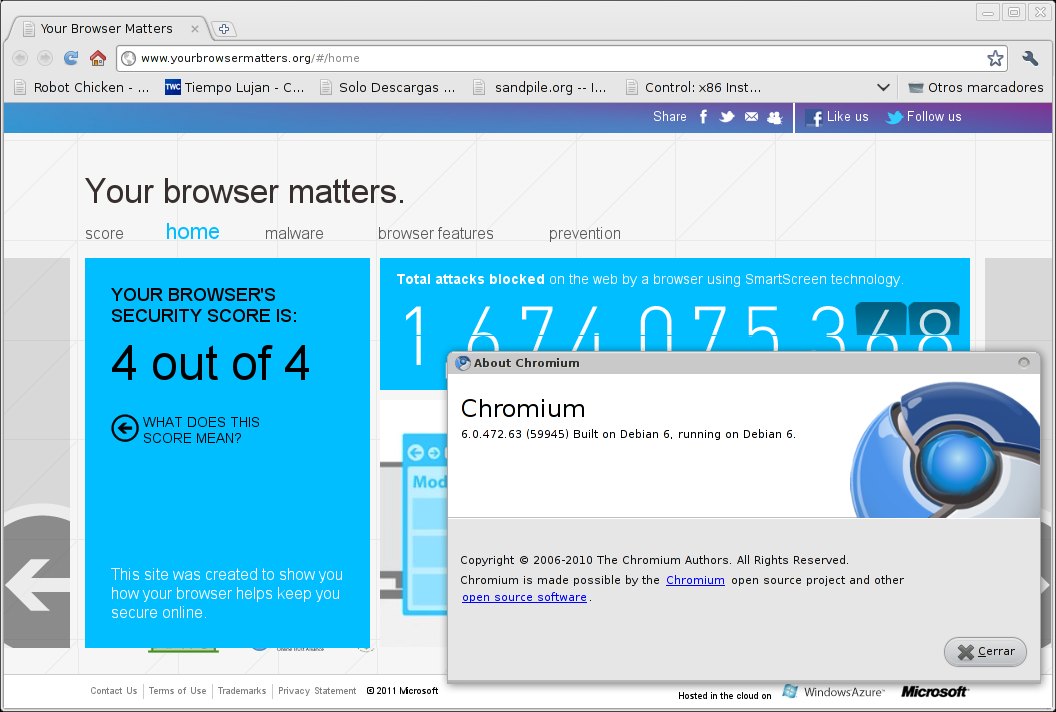1056x712 pixels.
Task: Click the Cerrar button in About dialog
Action: [985, 651]
